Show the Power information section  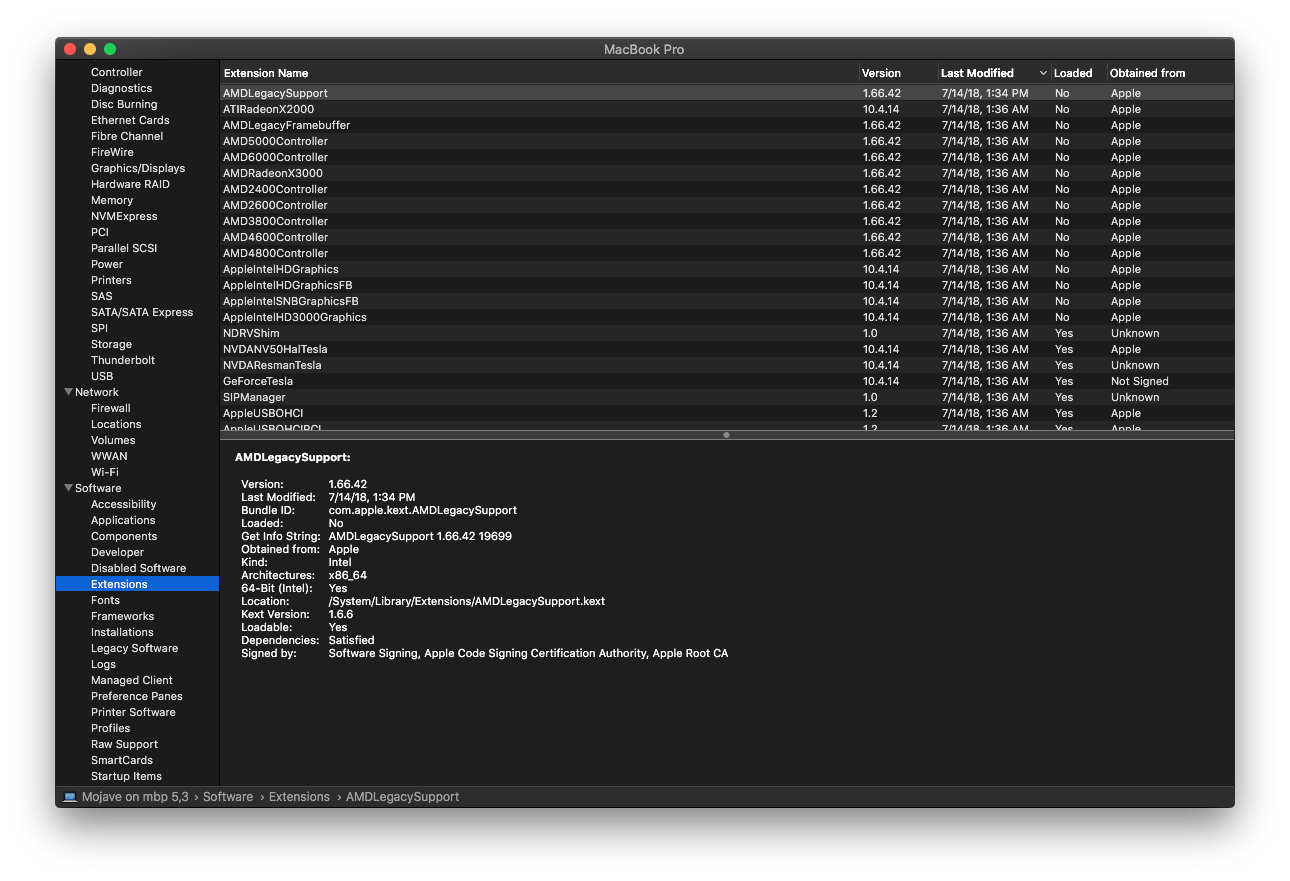tap(107, 264)
